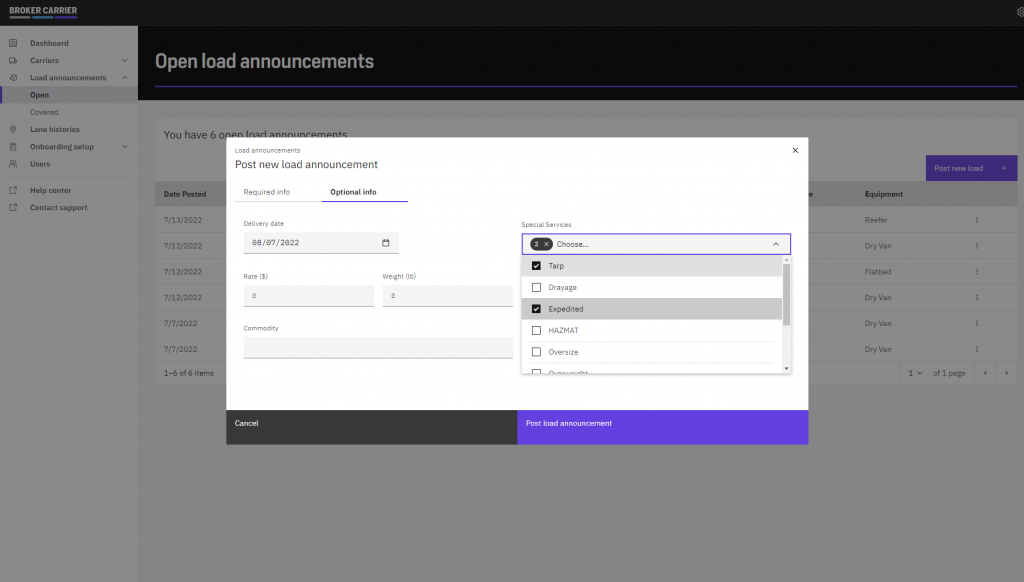Click the Date Posted column header
This screenshot has height=582, width=1024.
tap(185, 194)
